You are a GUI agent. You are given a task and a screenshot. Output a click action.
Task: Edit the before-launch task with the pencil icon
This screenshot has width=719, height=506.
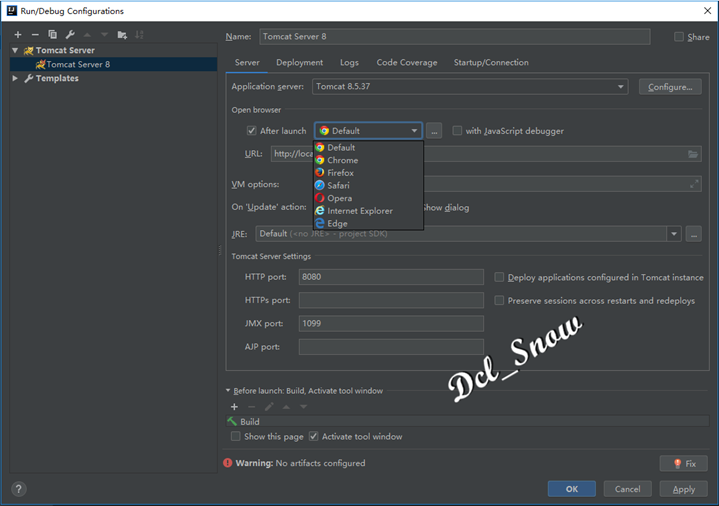[x=269, y=407]
